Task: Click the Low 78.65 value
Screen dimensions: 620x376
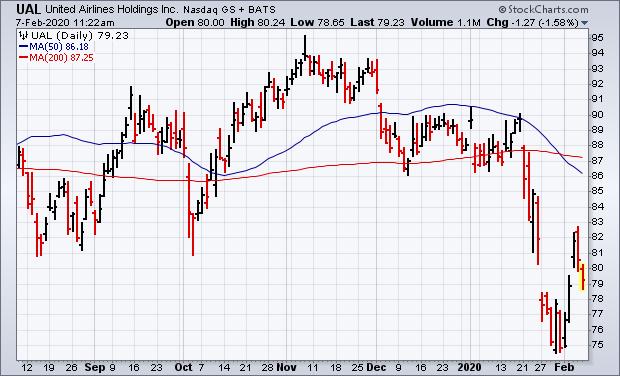Action: point(317,23)
